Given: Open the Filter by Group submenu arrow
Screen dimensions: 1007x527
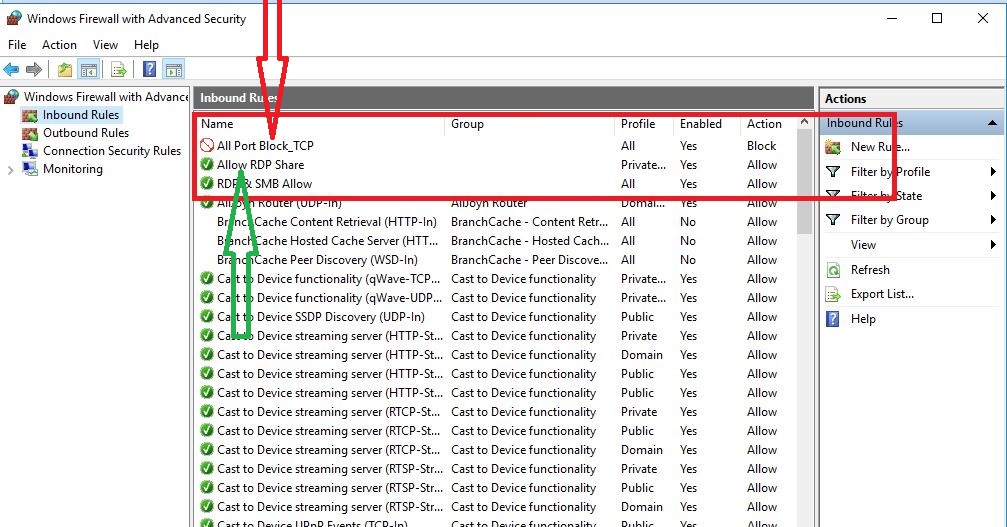Looking at the screenshot, I should (x=993, y=220).
